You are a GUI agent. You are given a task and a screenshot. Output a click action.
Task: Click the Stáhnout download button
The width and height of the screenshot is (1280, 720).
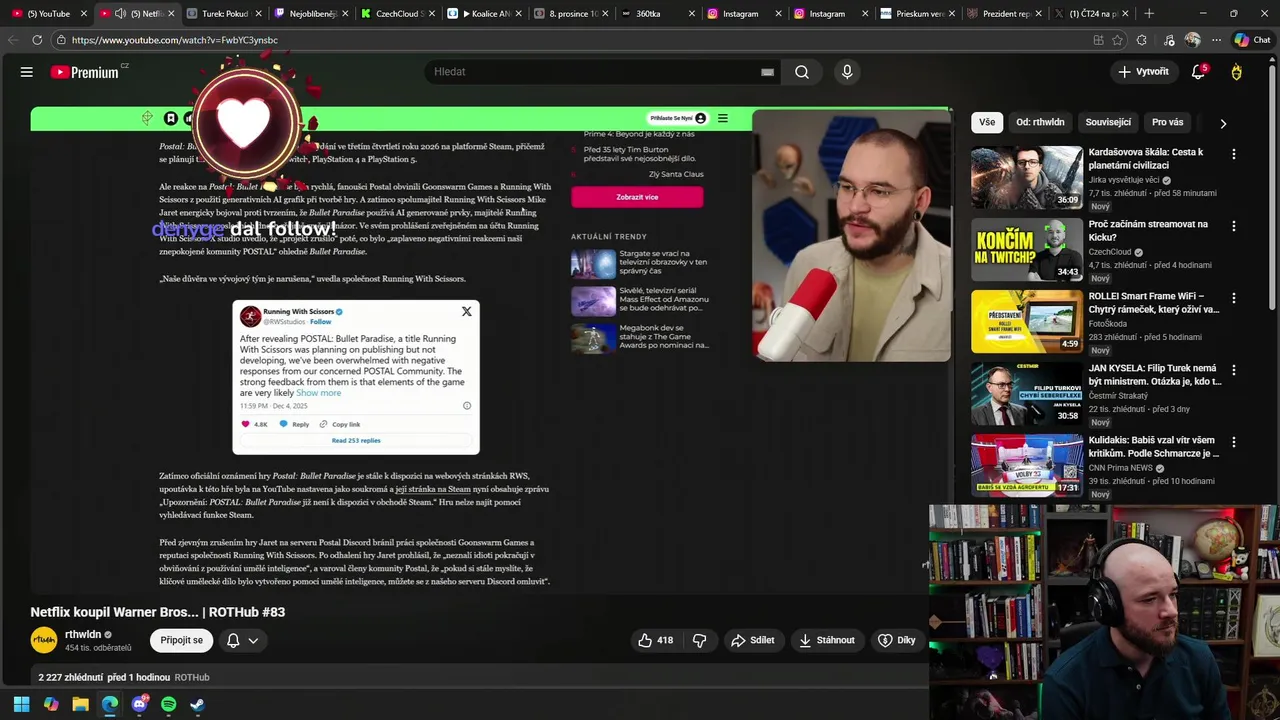click(x=826, y=640)
